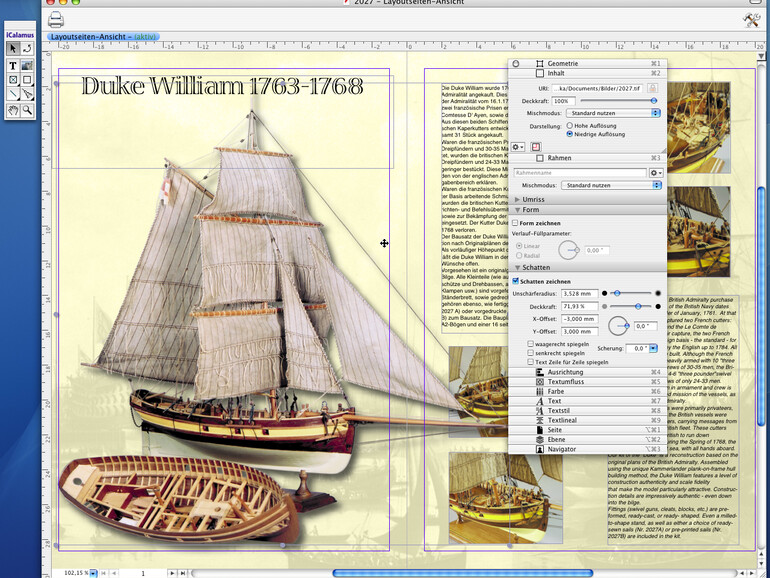The image size is (770, 578).
Task: Switch to the Geometrie inspector section
Action: [x=562, y=63]
